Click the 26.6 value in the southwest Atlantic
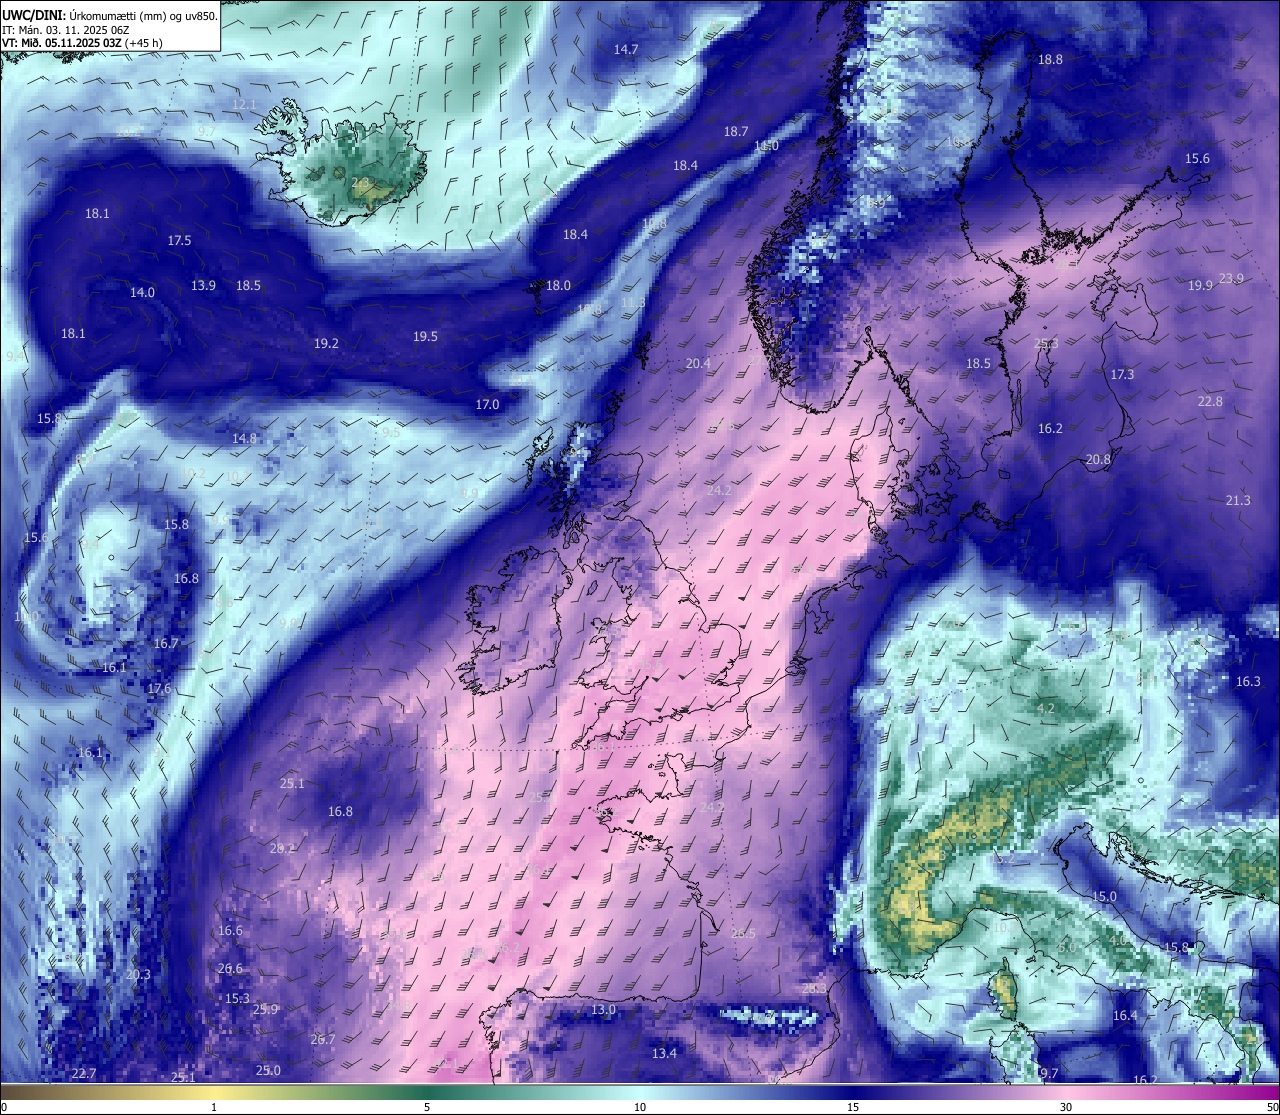 click(x=230, y=968)
